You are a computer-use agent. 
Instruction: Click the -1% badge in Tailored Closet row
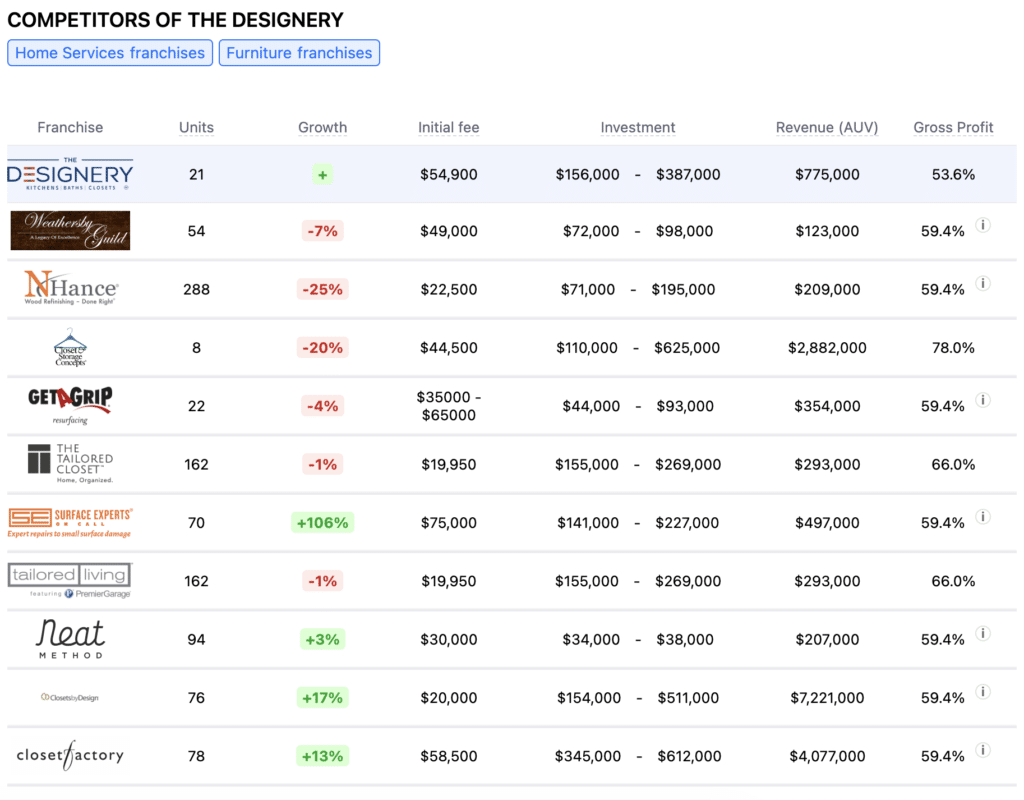click(x=323, y=464)
